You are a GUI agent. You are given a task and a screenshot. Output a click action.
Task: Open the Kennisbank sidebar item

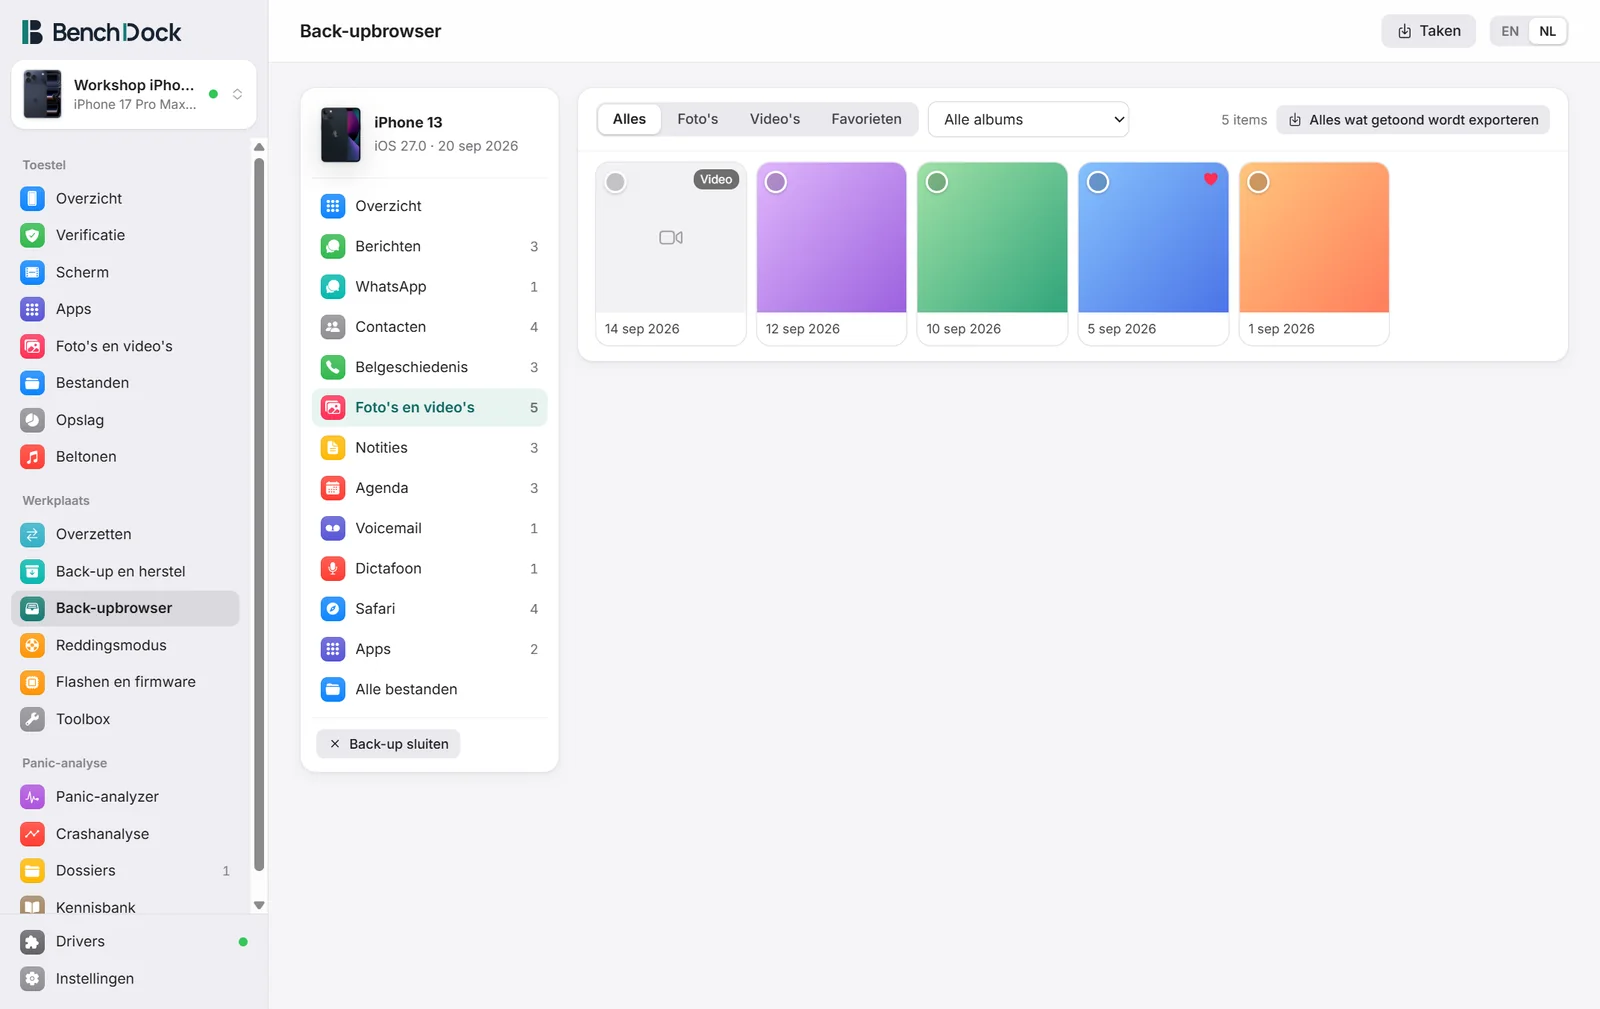click(125, 906)
